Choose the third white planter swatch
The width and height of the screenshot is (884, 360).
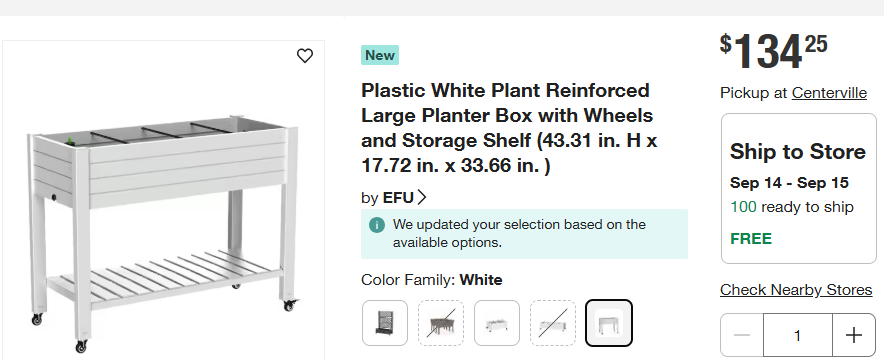click(497, 323)
